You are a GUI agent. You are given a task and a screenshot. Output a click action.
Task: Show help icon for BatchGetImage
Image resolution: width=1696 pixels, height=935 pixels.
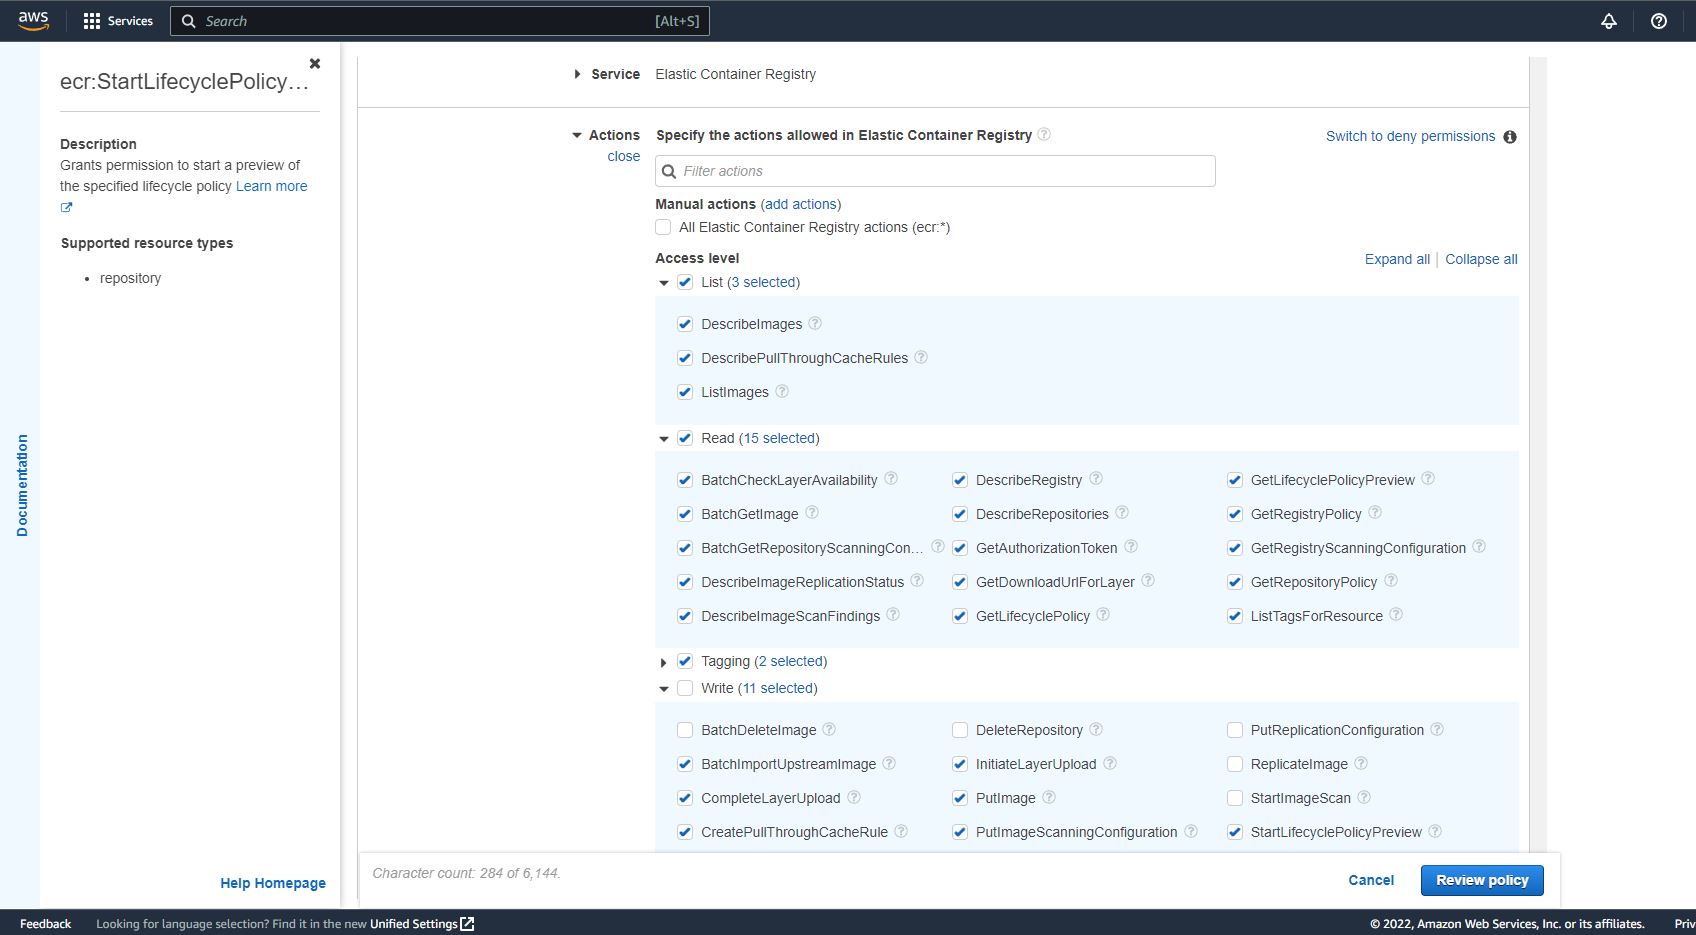point(812,512)
